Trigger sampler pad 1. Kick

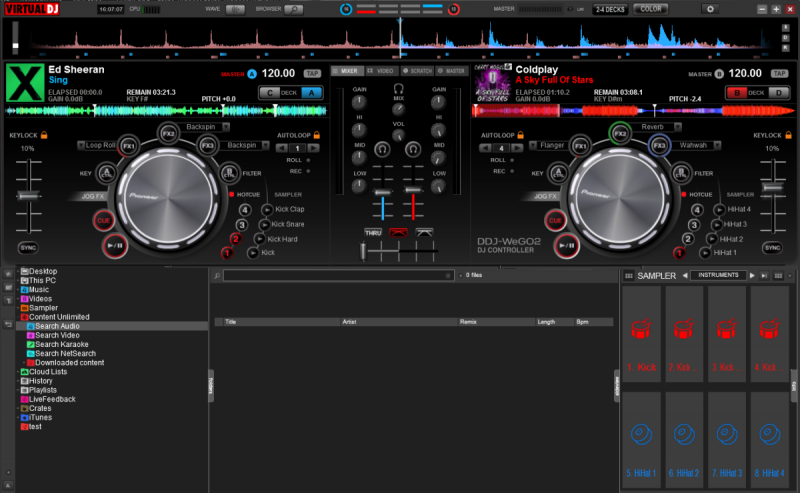pyautogui.click(x=641, y=334)
